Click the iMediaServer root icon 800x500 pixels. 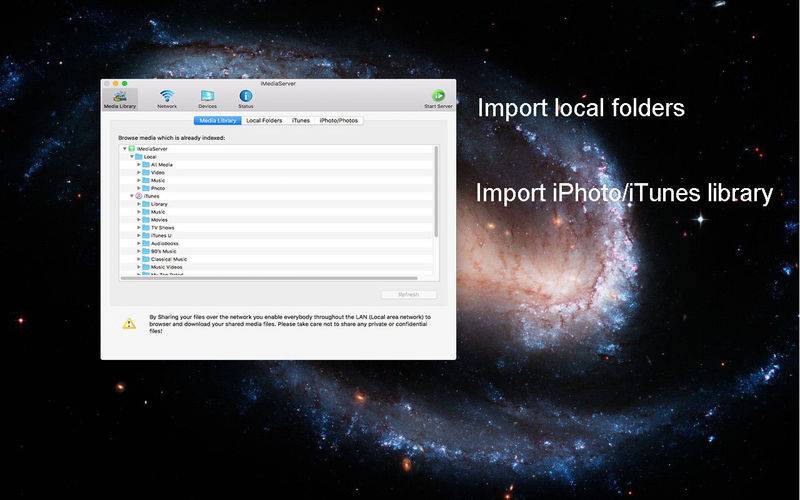[x=132, y=149]
